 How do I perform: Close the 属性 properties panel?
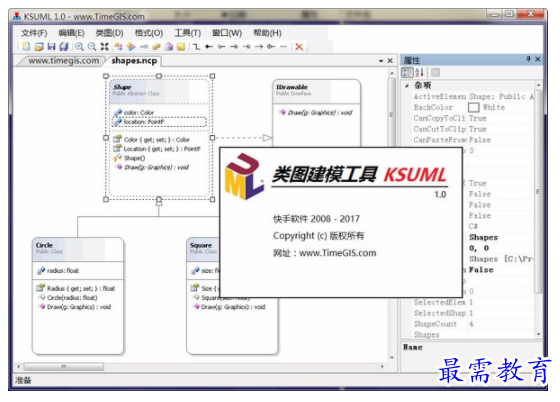[538, 59]
